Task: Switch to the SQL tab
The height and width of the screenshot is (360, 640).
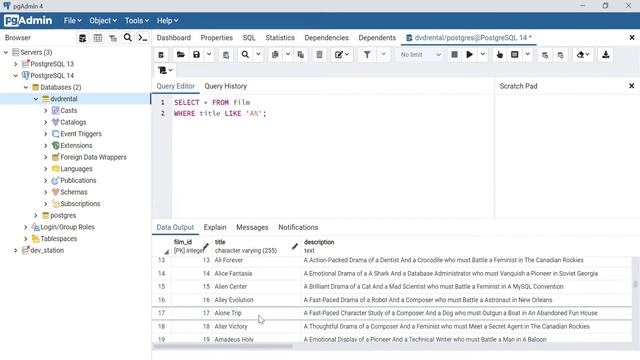Action: click(x=249, y=38)
